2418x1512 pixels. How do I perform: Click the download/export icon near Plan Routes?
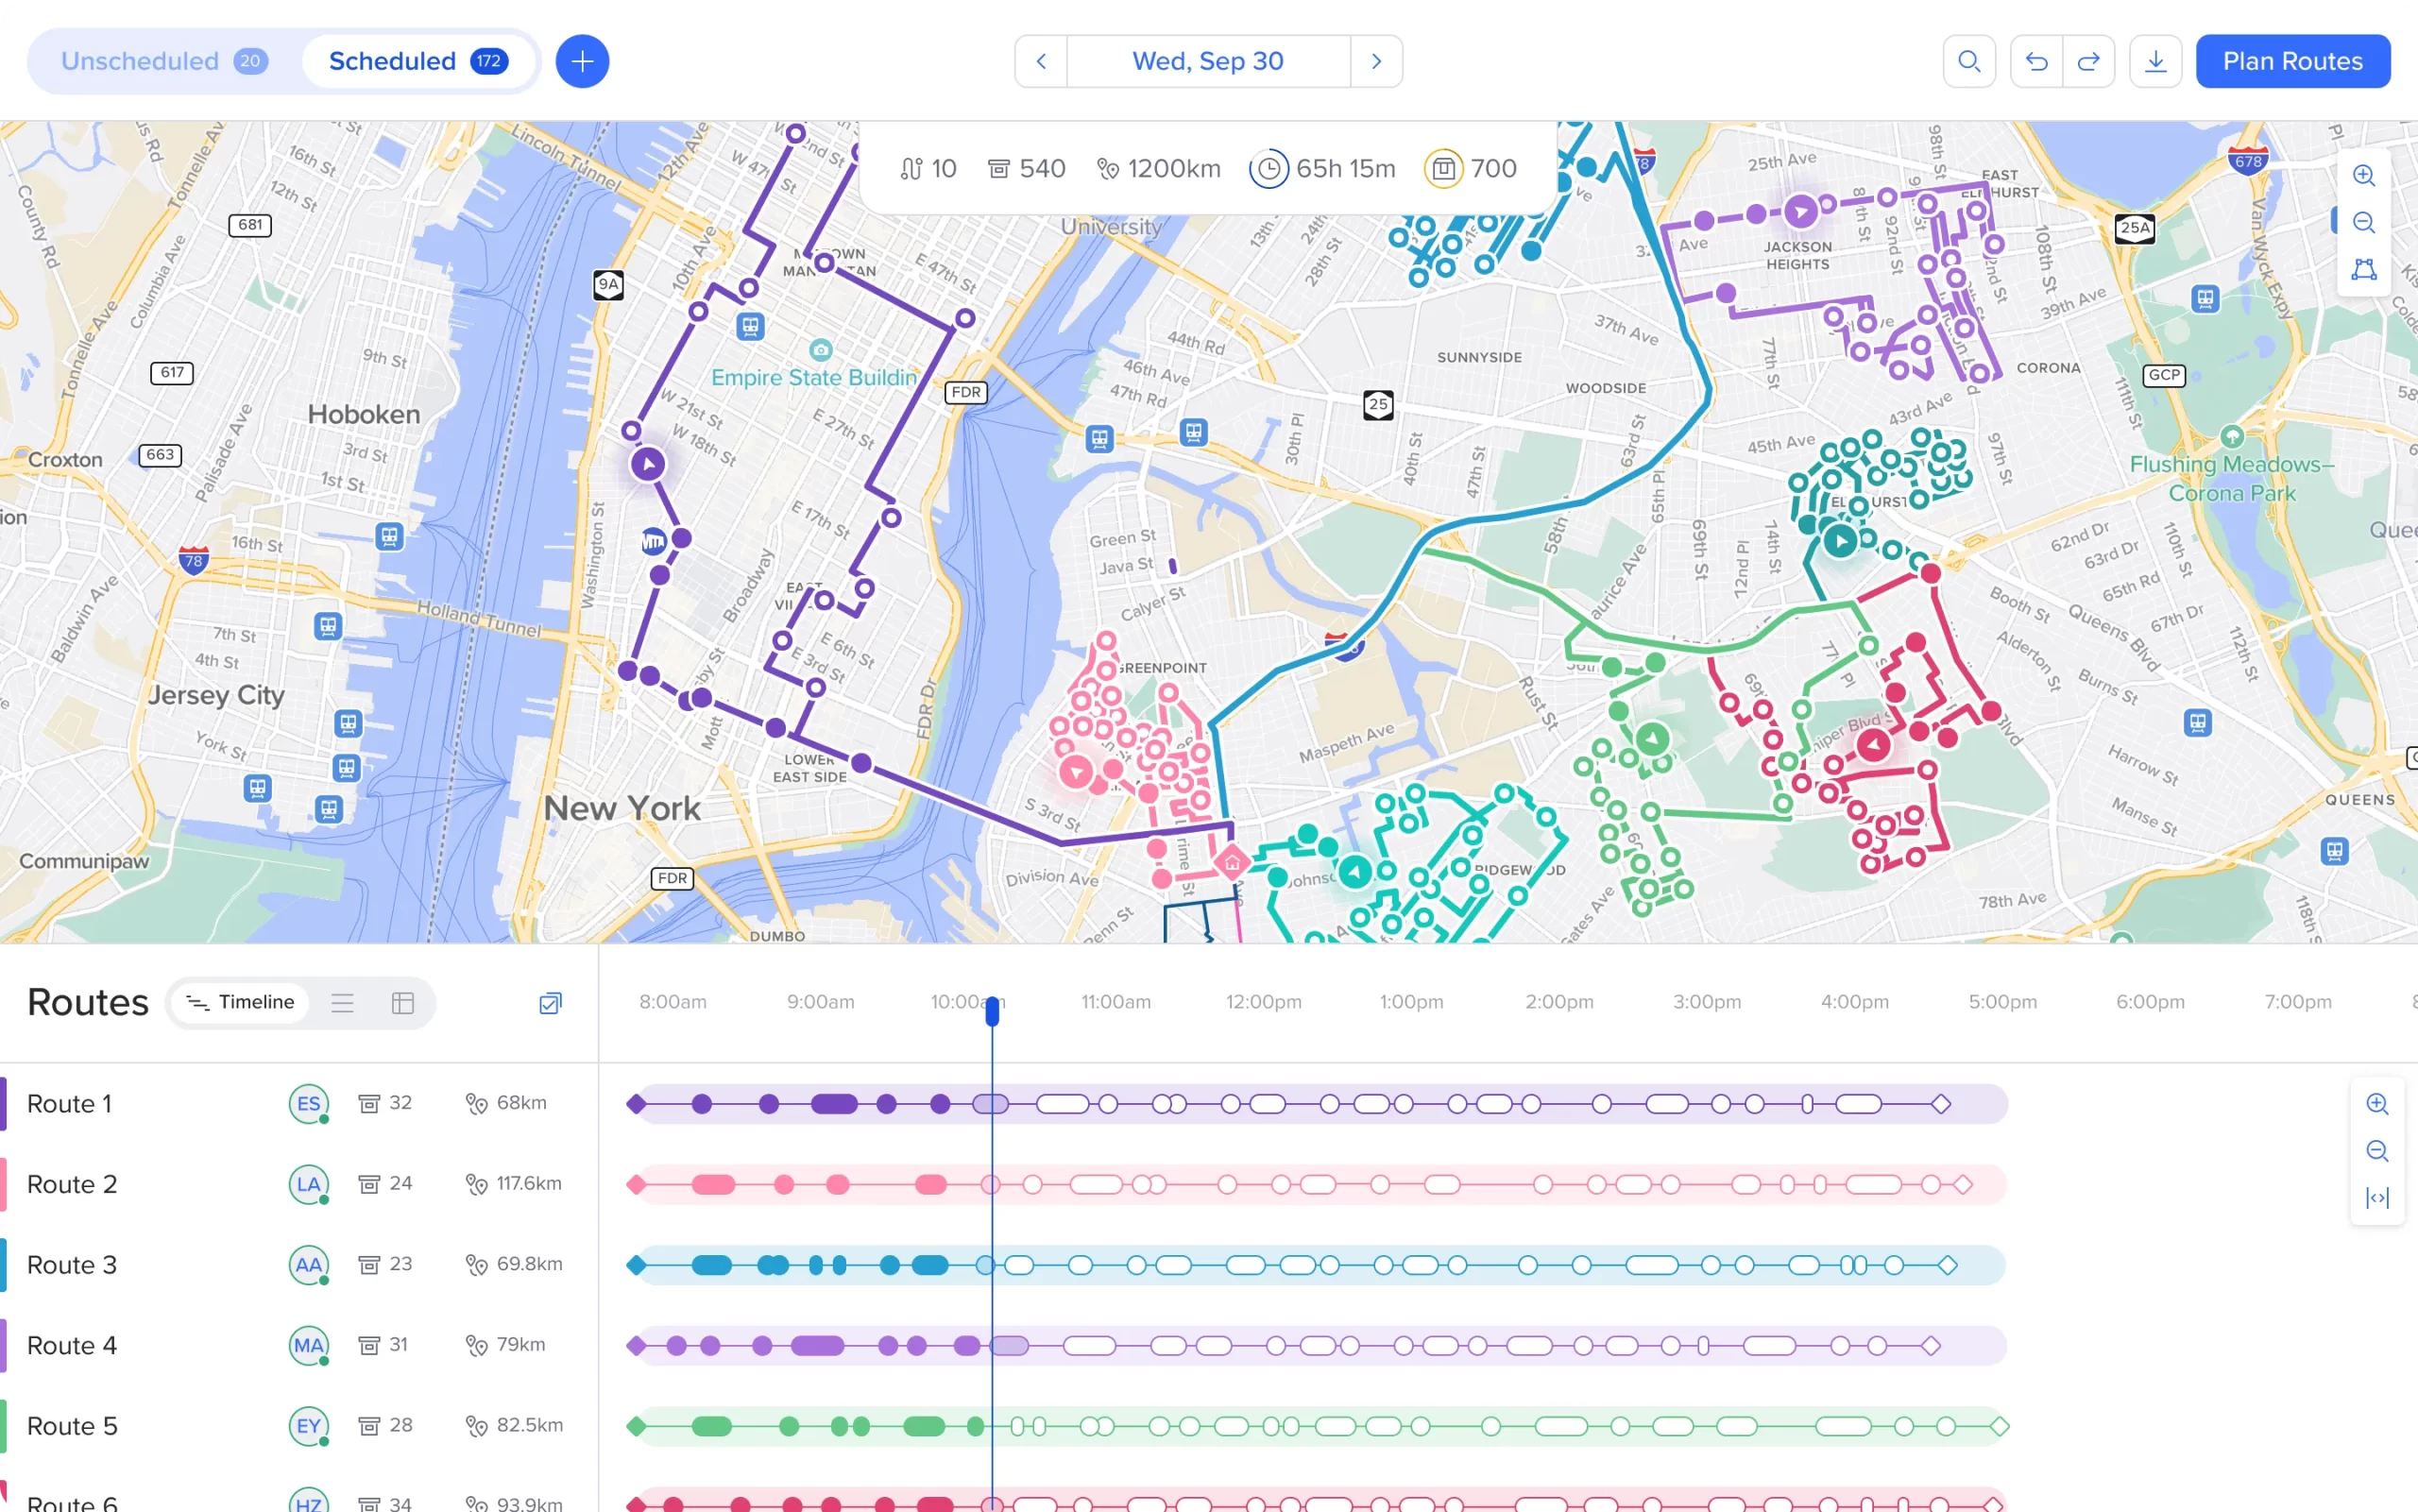point(2156,61)
